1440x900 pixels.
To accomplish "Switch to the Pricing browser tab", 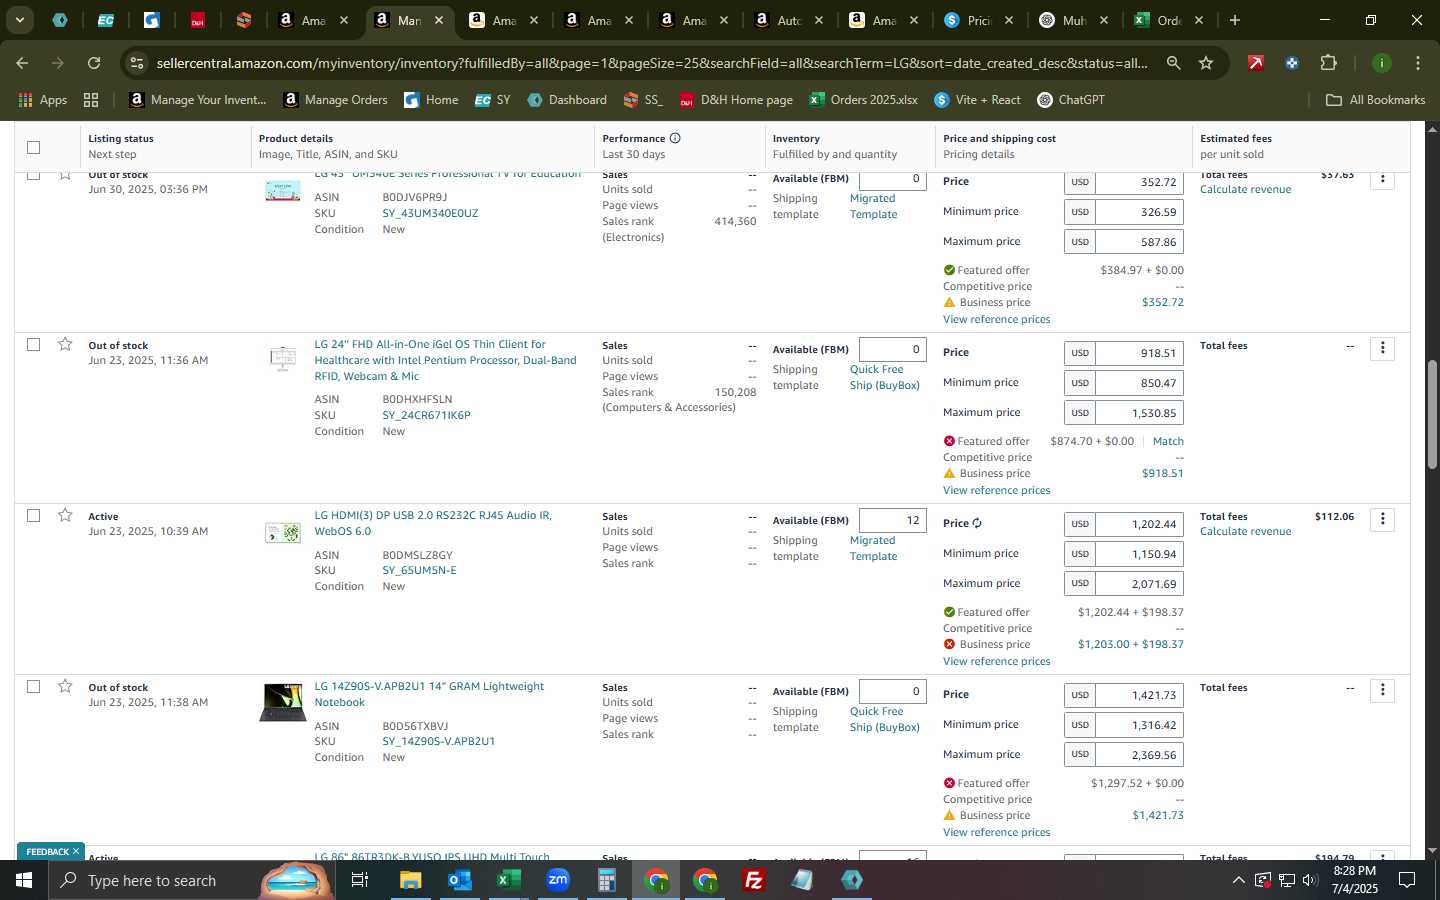I will 979,20.
